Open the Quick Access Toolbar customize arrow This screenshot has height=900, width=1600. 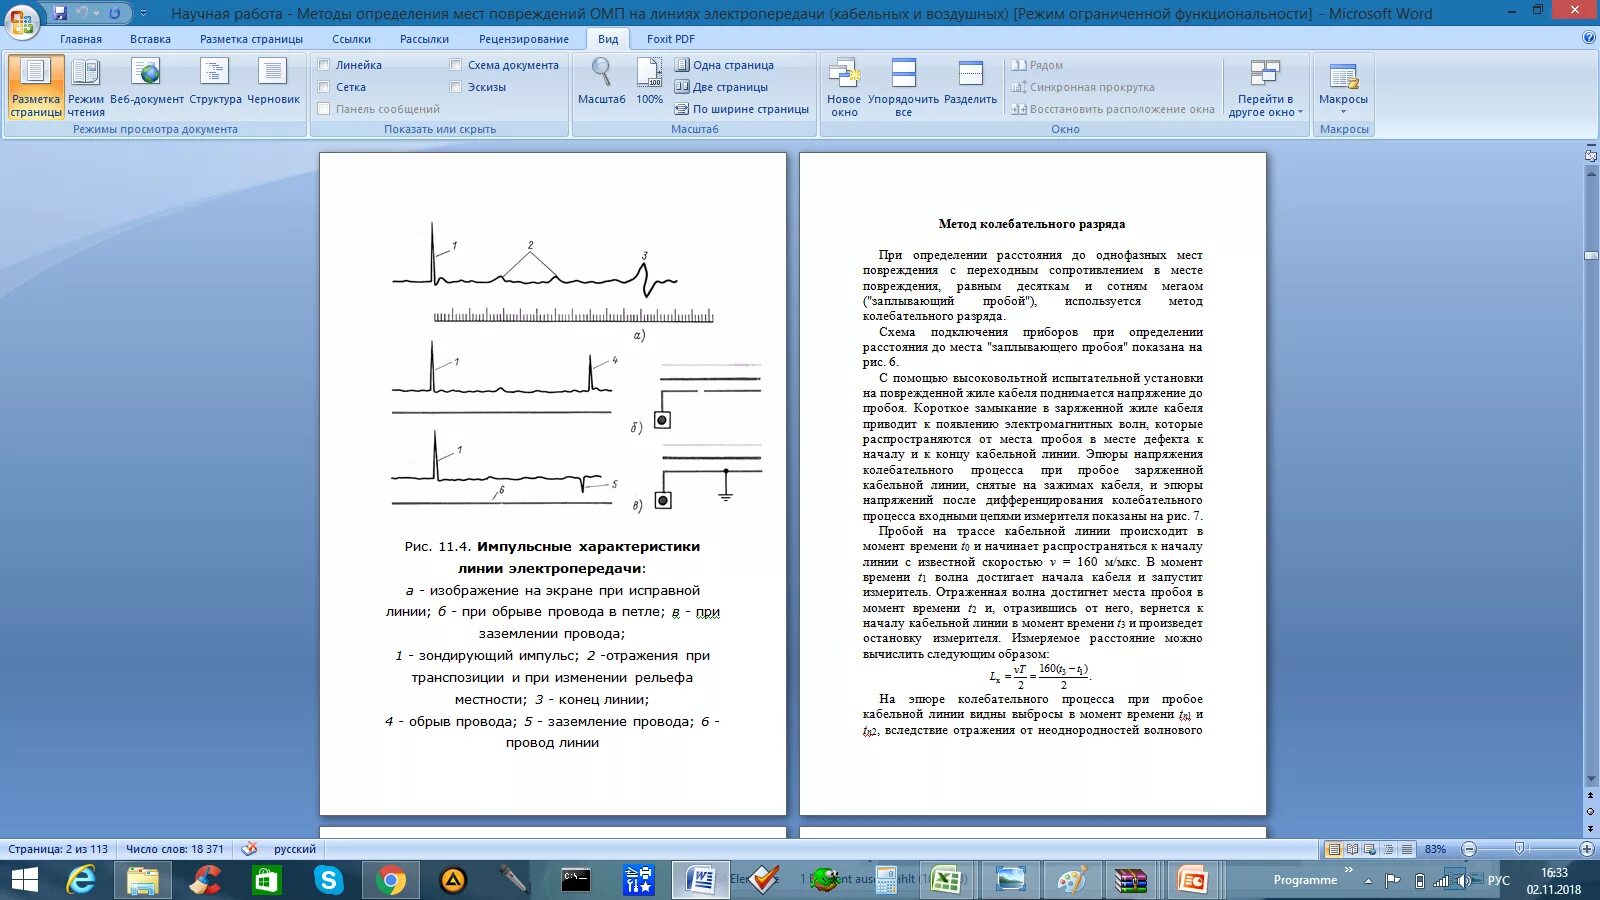click(x=143, y=13)
